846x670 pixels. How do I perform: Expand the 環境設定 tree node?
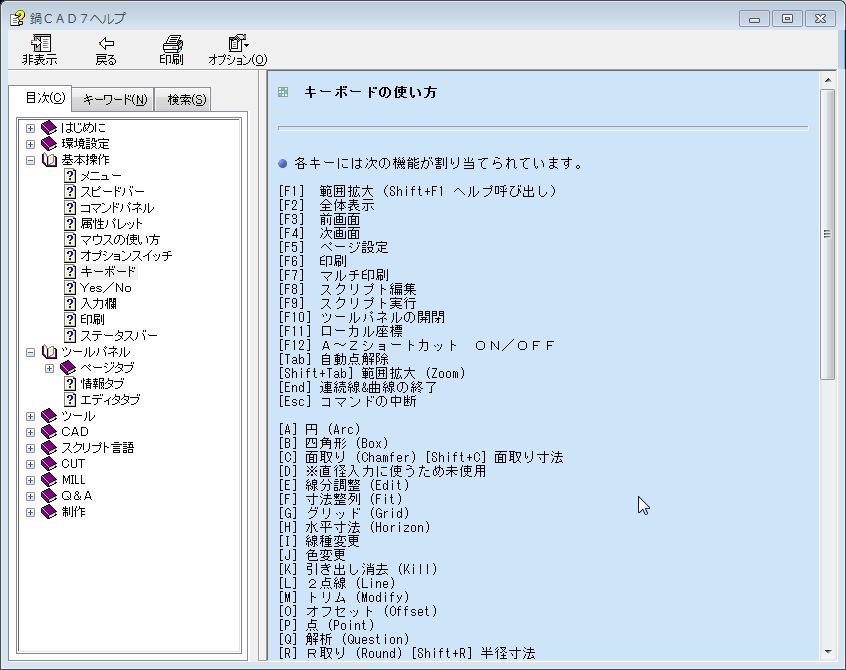coord(30,144)
